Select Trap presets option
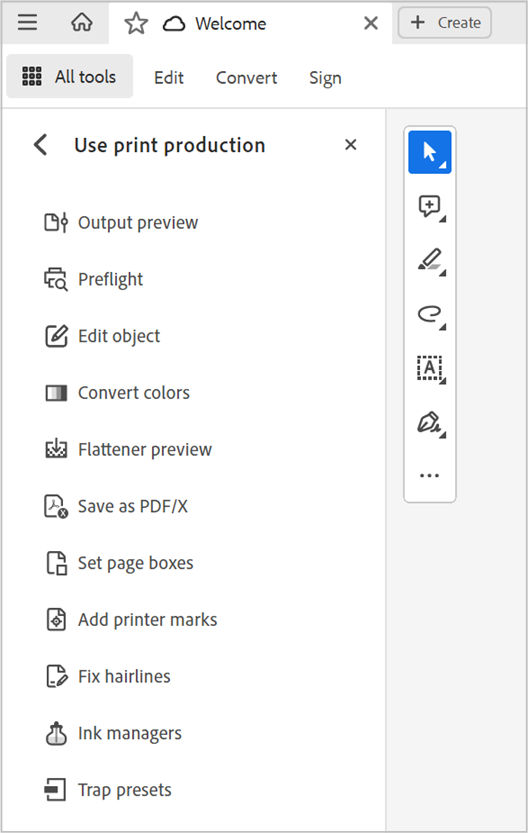This screenshot has height=833, width=528. (x=125, y=790)
